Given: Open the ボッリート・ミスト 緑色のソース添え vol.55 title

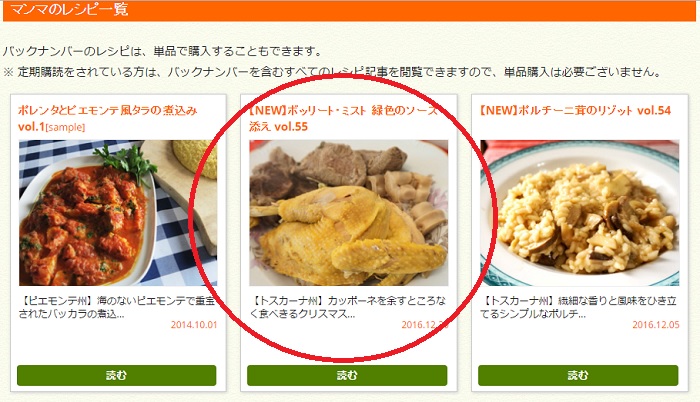Looking at the screenshot, I should pos(346,118).
